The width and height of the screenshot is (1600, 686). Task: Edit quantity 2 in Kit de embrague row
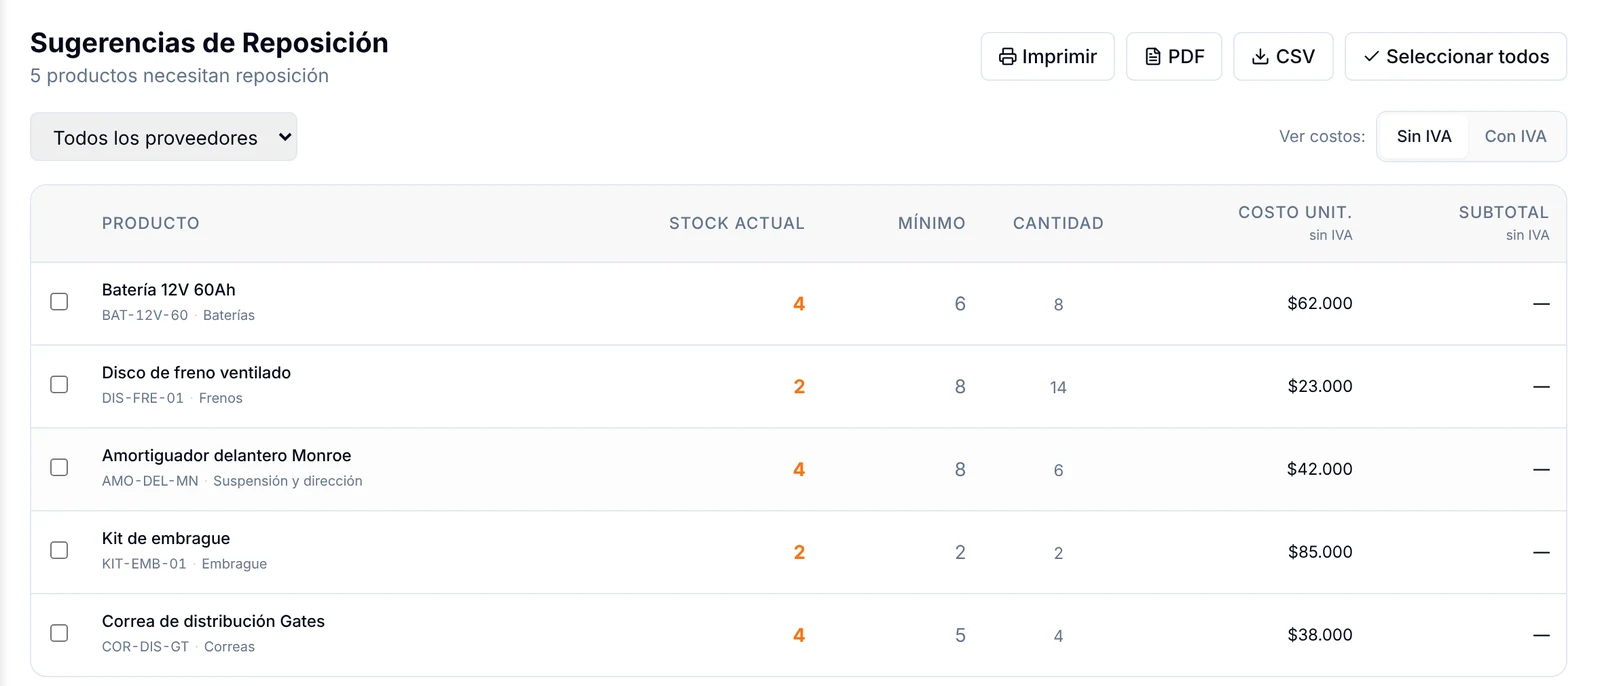[1058, 553]
